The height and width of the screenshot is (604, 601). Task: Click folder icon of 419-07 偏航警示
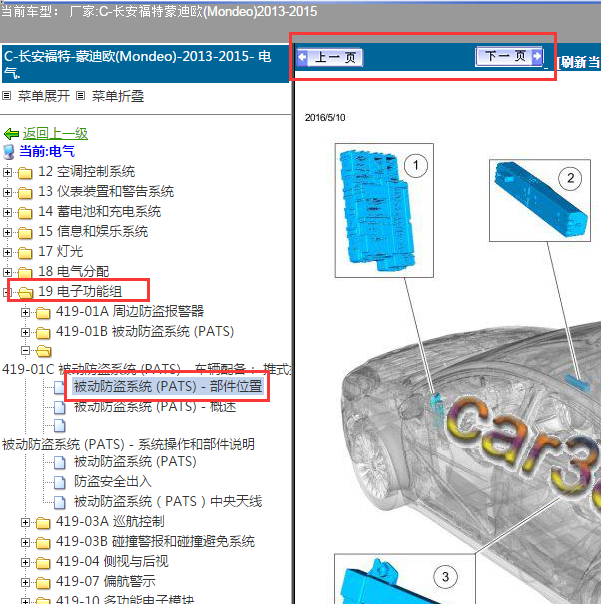coord(43,583)
